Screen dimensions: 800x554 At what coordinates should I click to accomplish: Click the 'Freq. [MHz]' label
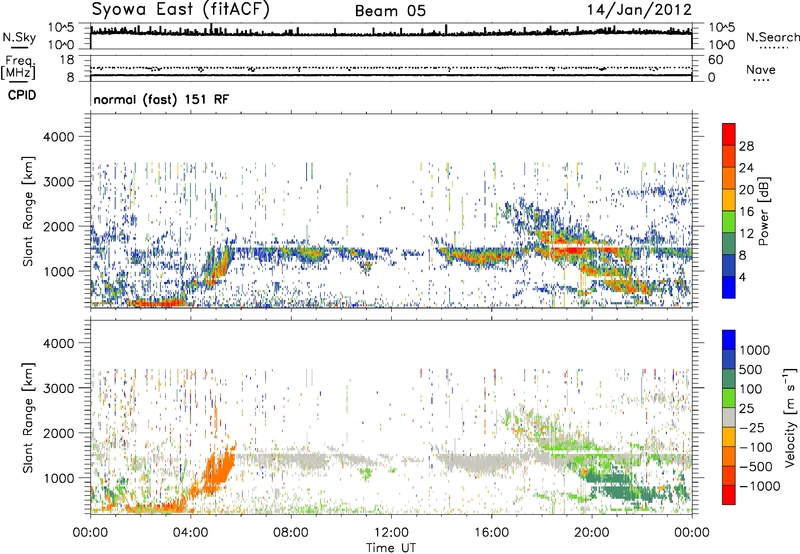[x=18, y=68]
